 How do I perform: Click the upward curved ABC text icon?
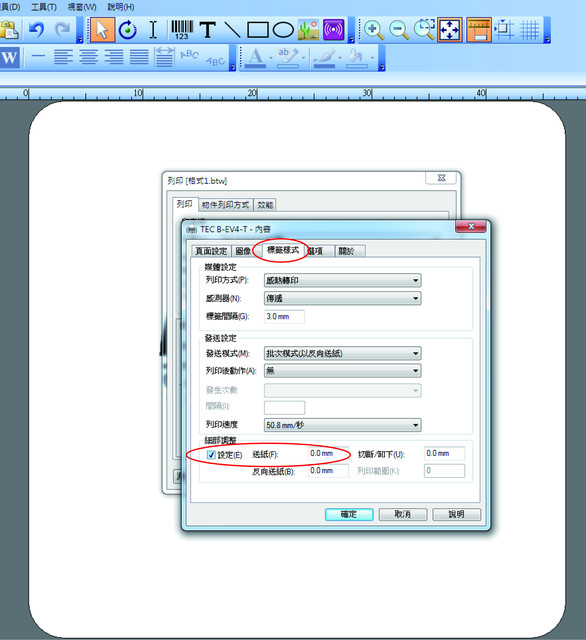[x=190, y=54]
